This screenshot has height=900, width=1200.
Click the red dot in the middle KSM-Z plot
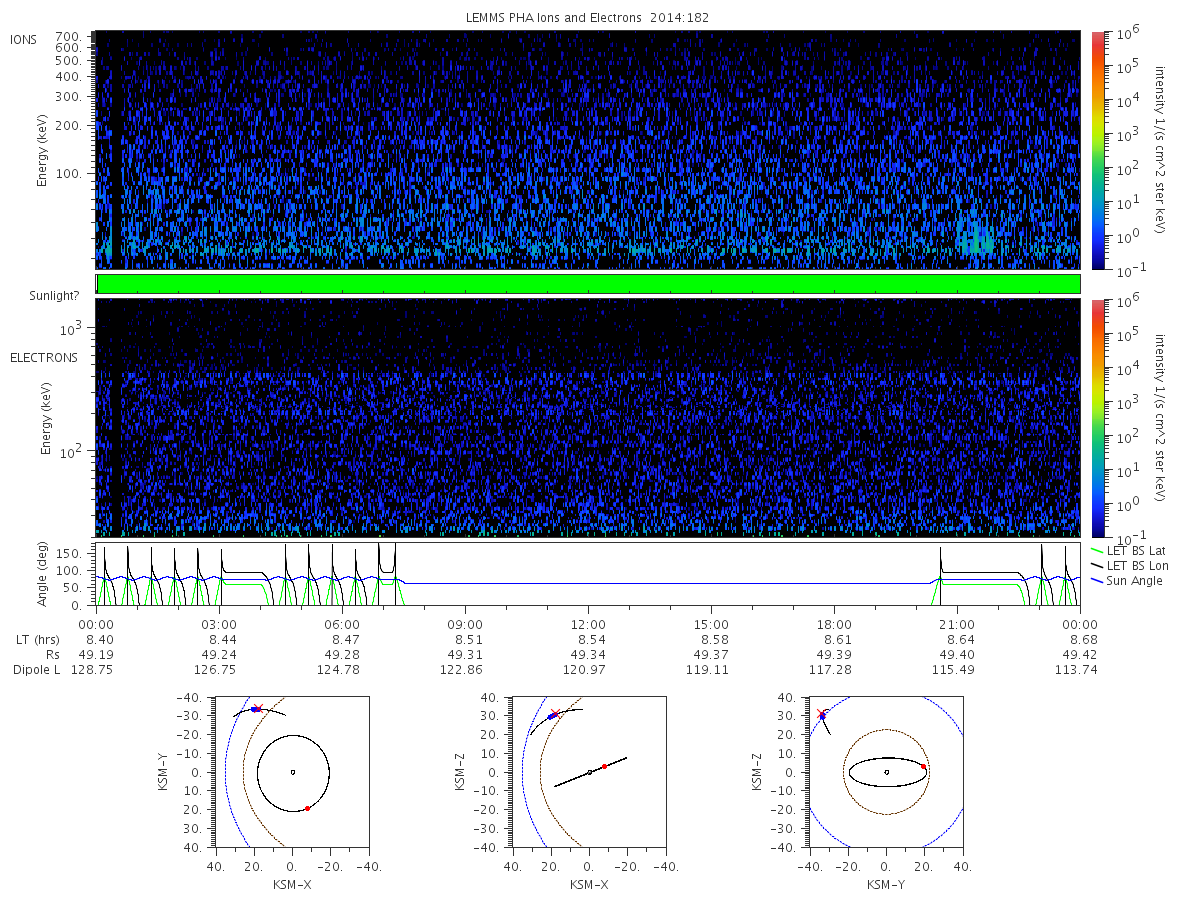(x=604, y=766)
